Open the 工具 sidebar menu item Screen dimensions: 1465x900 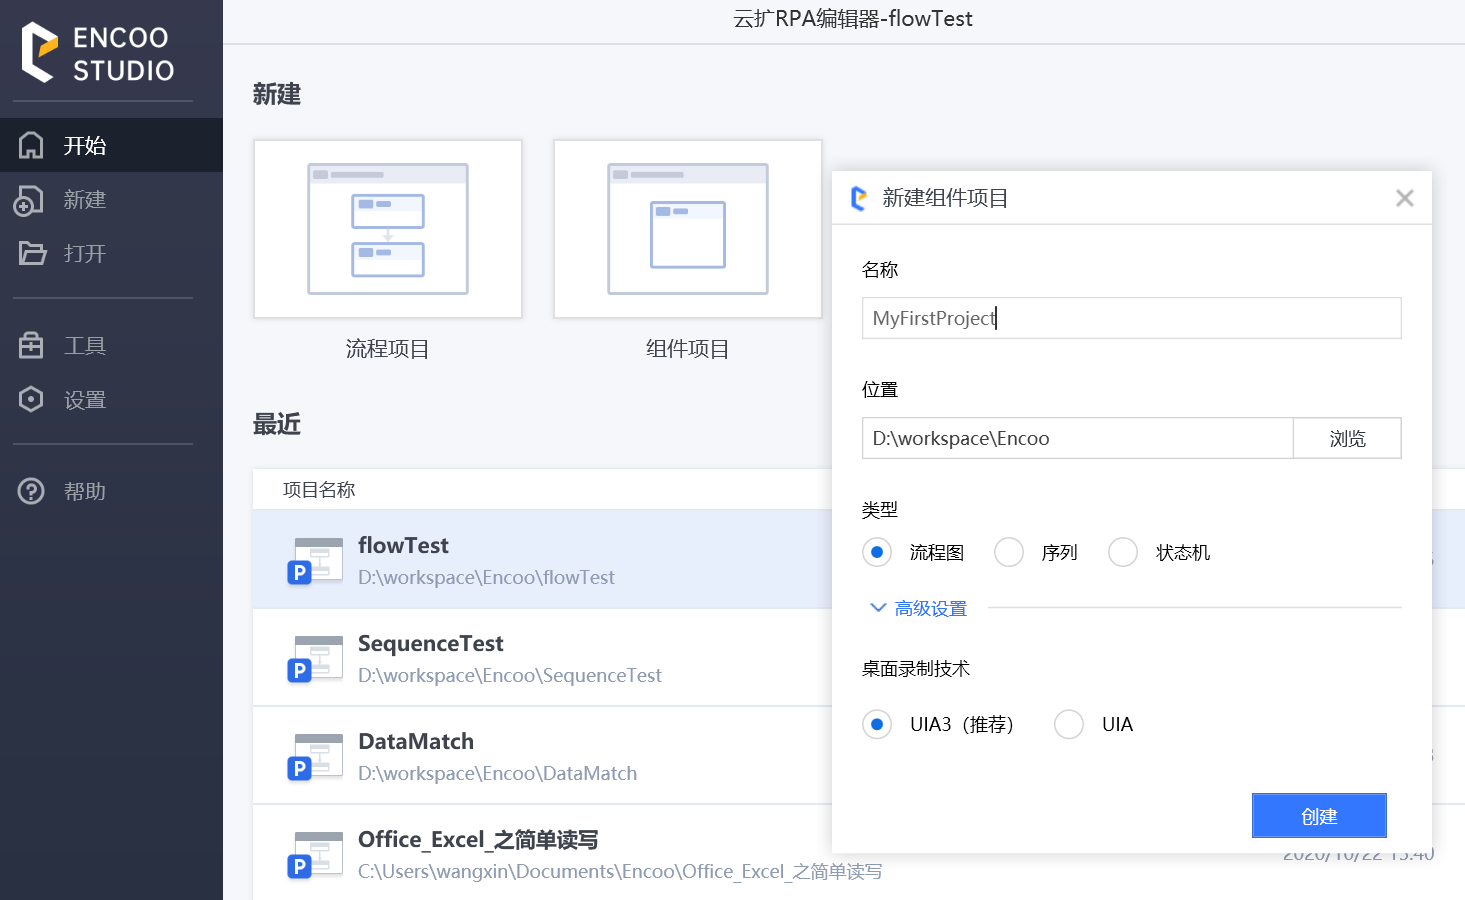click(111, 346)
